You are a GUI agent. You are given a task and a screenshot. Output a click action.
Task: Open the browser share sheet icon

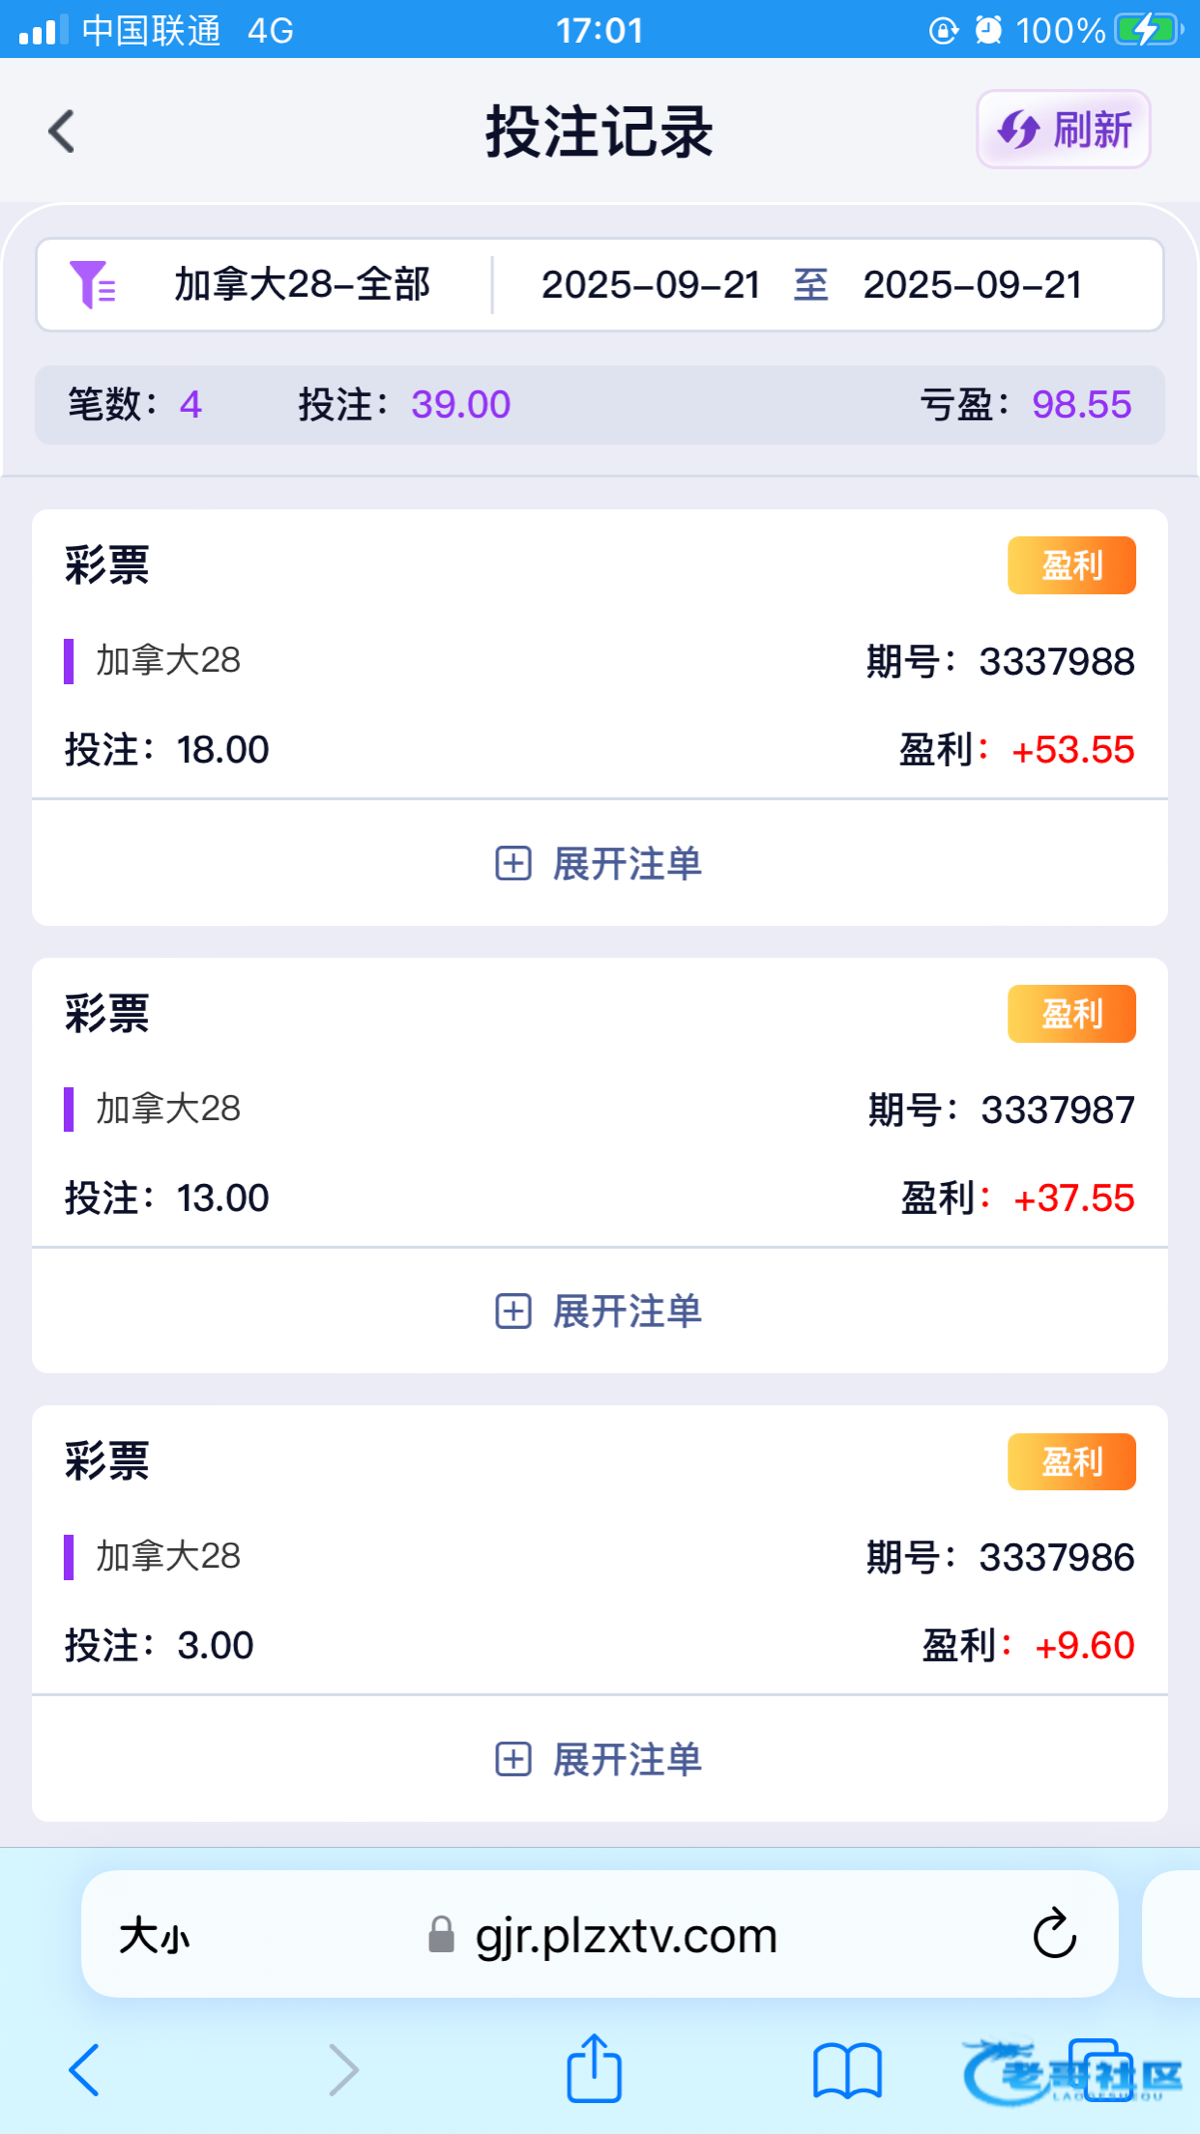(594, 2067)
